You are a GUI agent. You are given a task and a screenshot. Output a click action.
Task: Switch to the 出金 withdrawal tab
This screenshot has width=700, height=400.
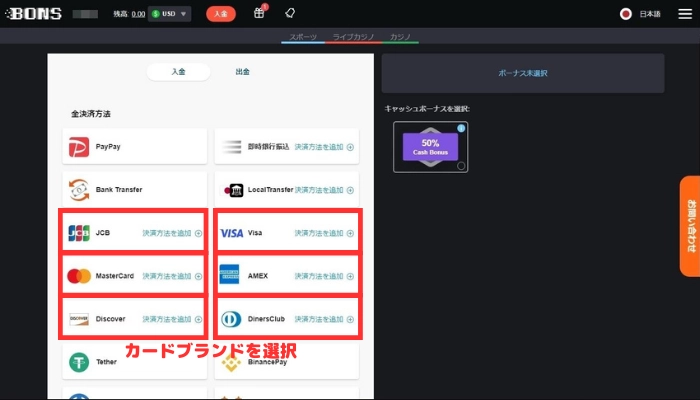click(242, 72)
